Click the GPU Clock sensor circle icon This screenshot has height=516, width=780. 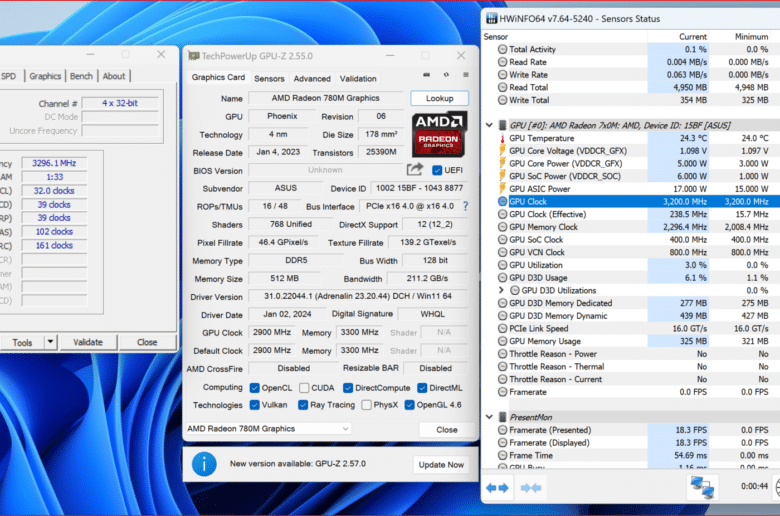click(502, 202)
